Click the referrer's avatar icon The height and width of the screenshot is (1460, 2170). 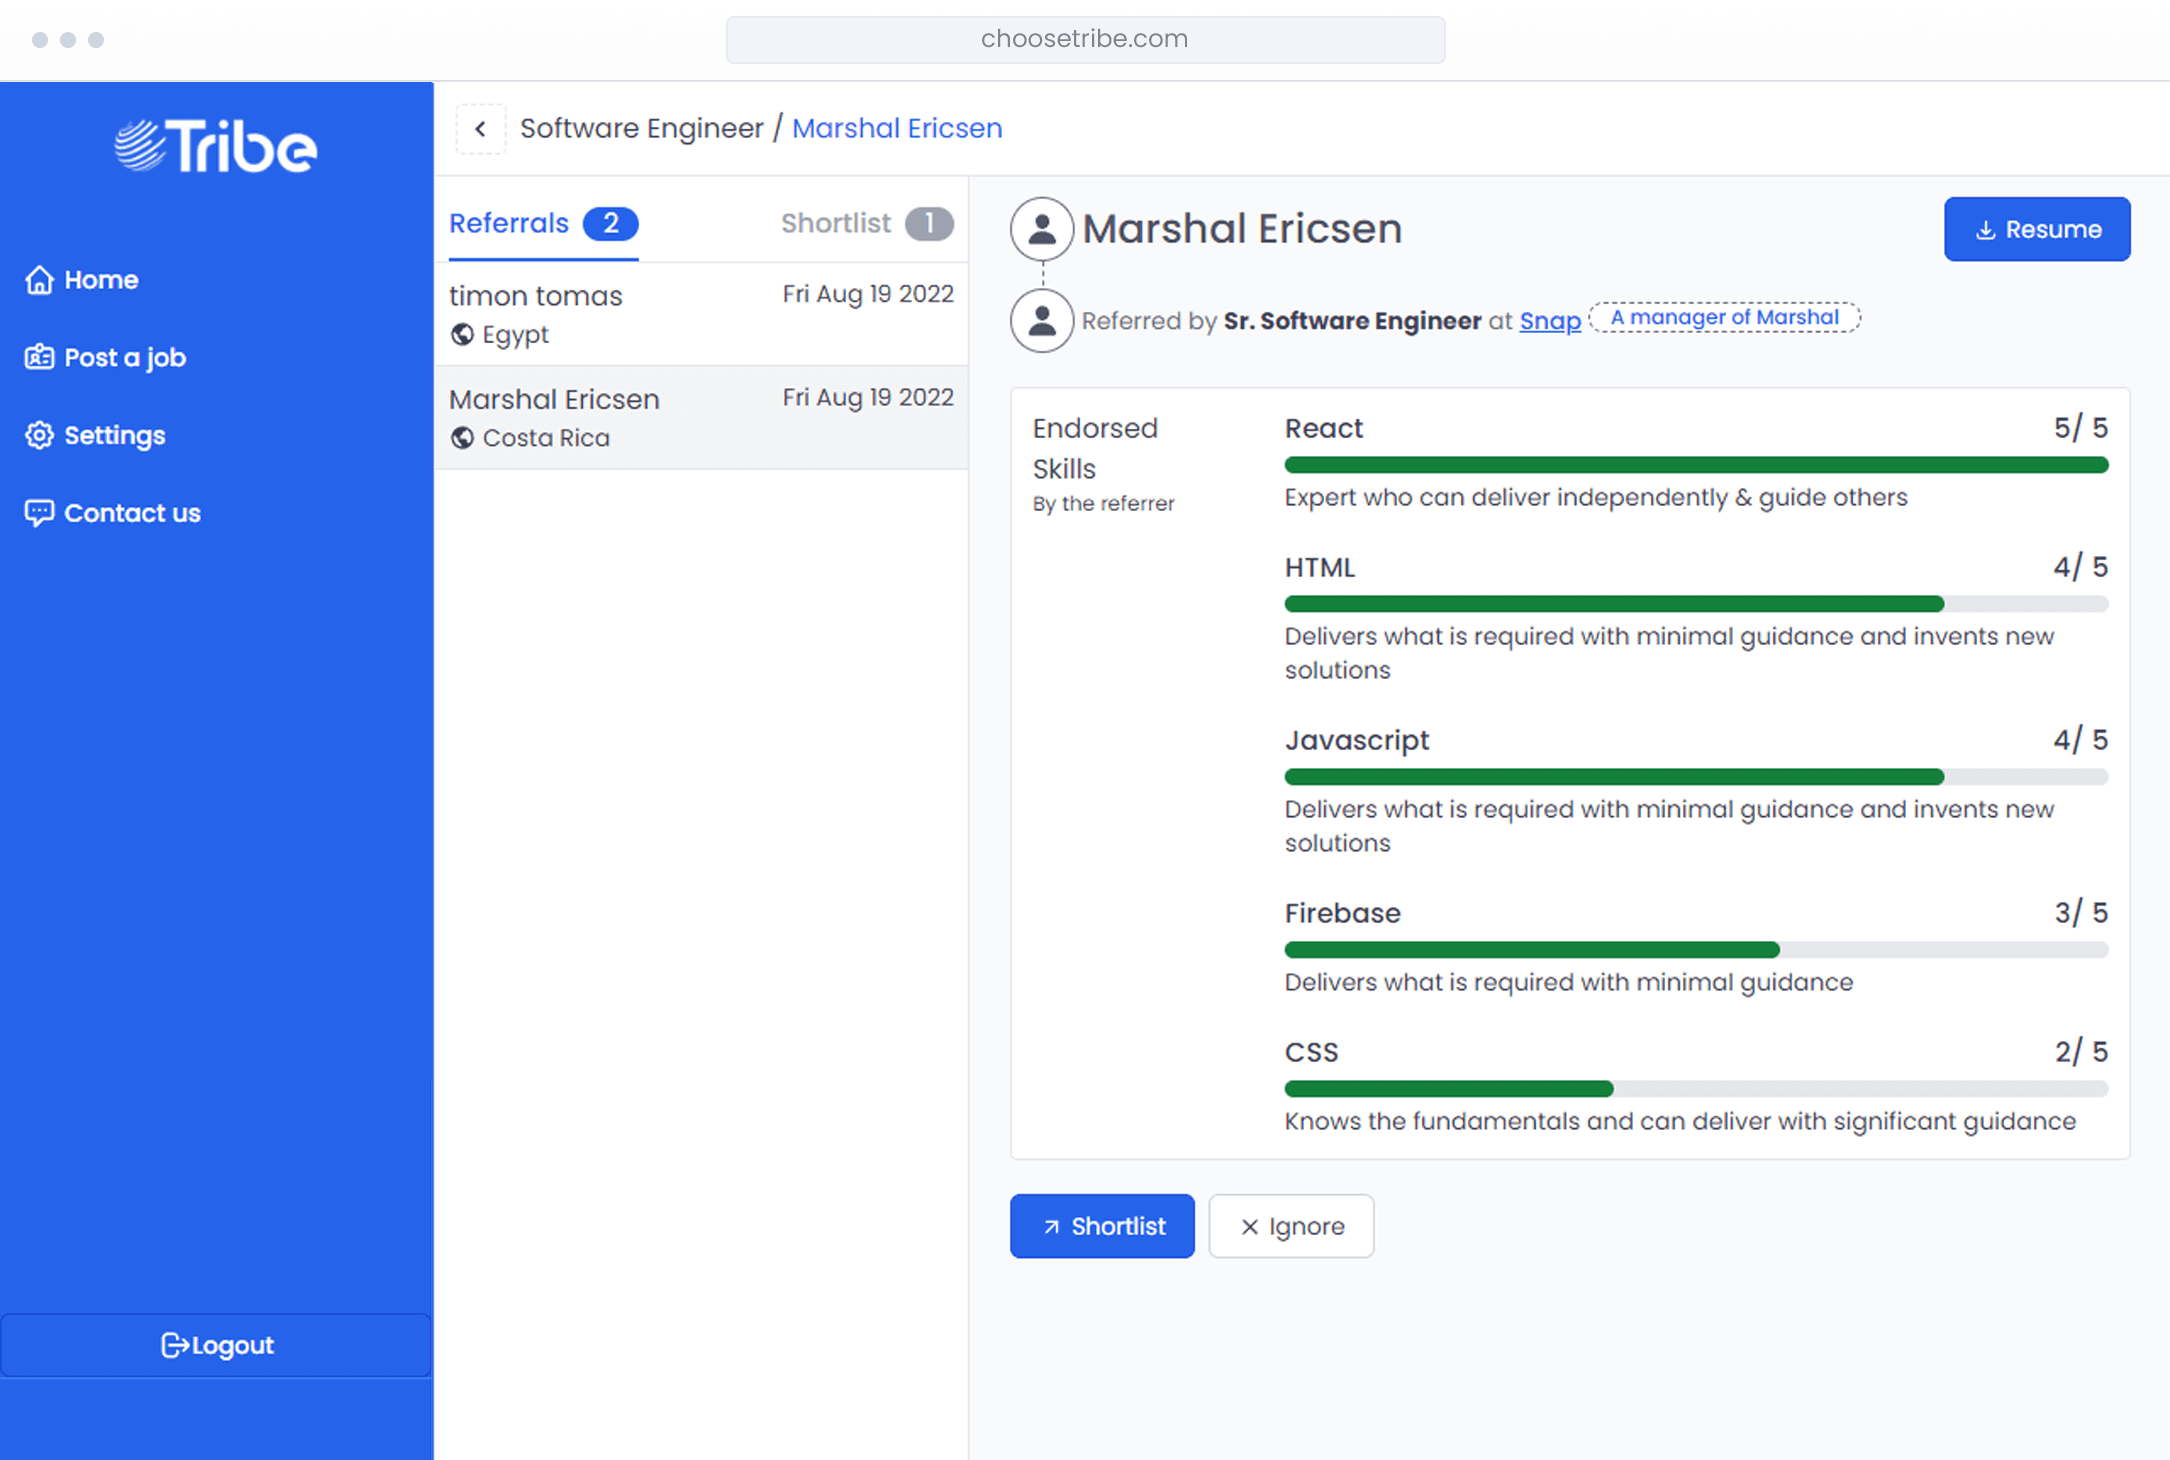pyautogui.click(x=1041, y=321)
